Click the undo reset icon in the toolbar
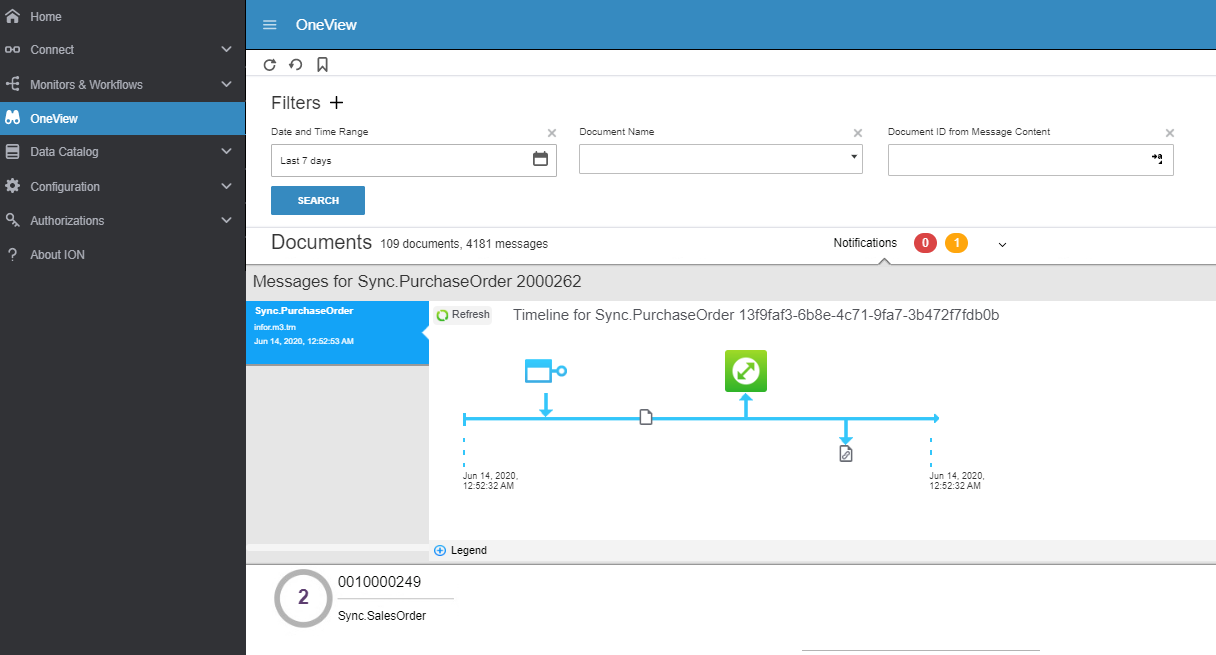The width and height of the screenshot is (1216, 655). [x=295, y=65]
